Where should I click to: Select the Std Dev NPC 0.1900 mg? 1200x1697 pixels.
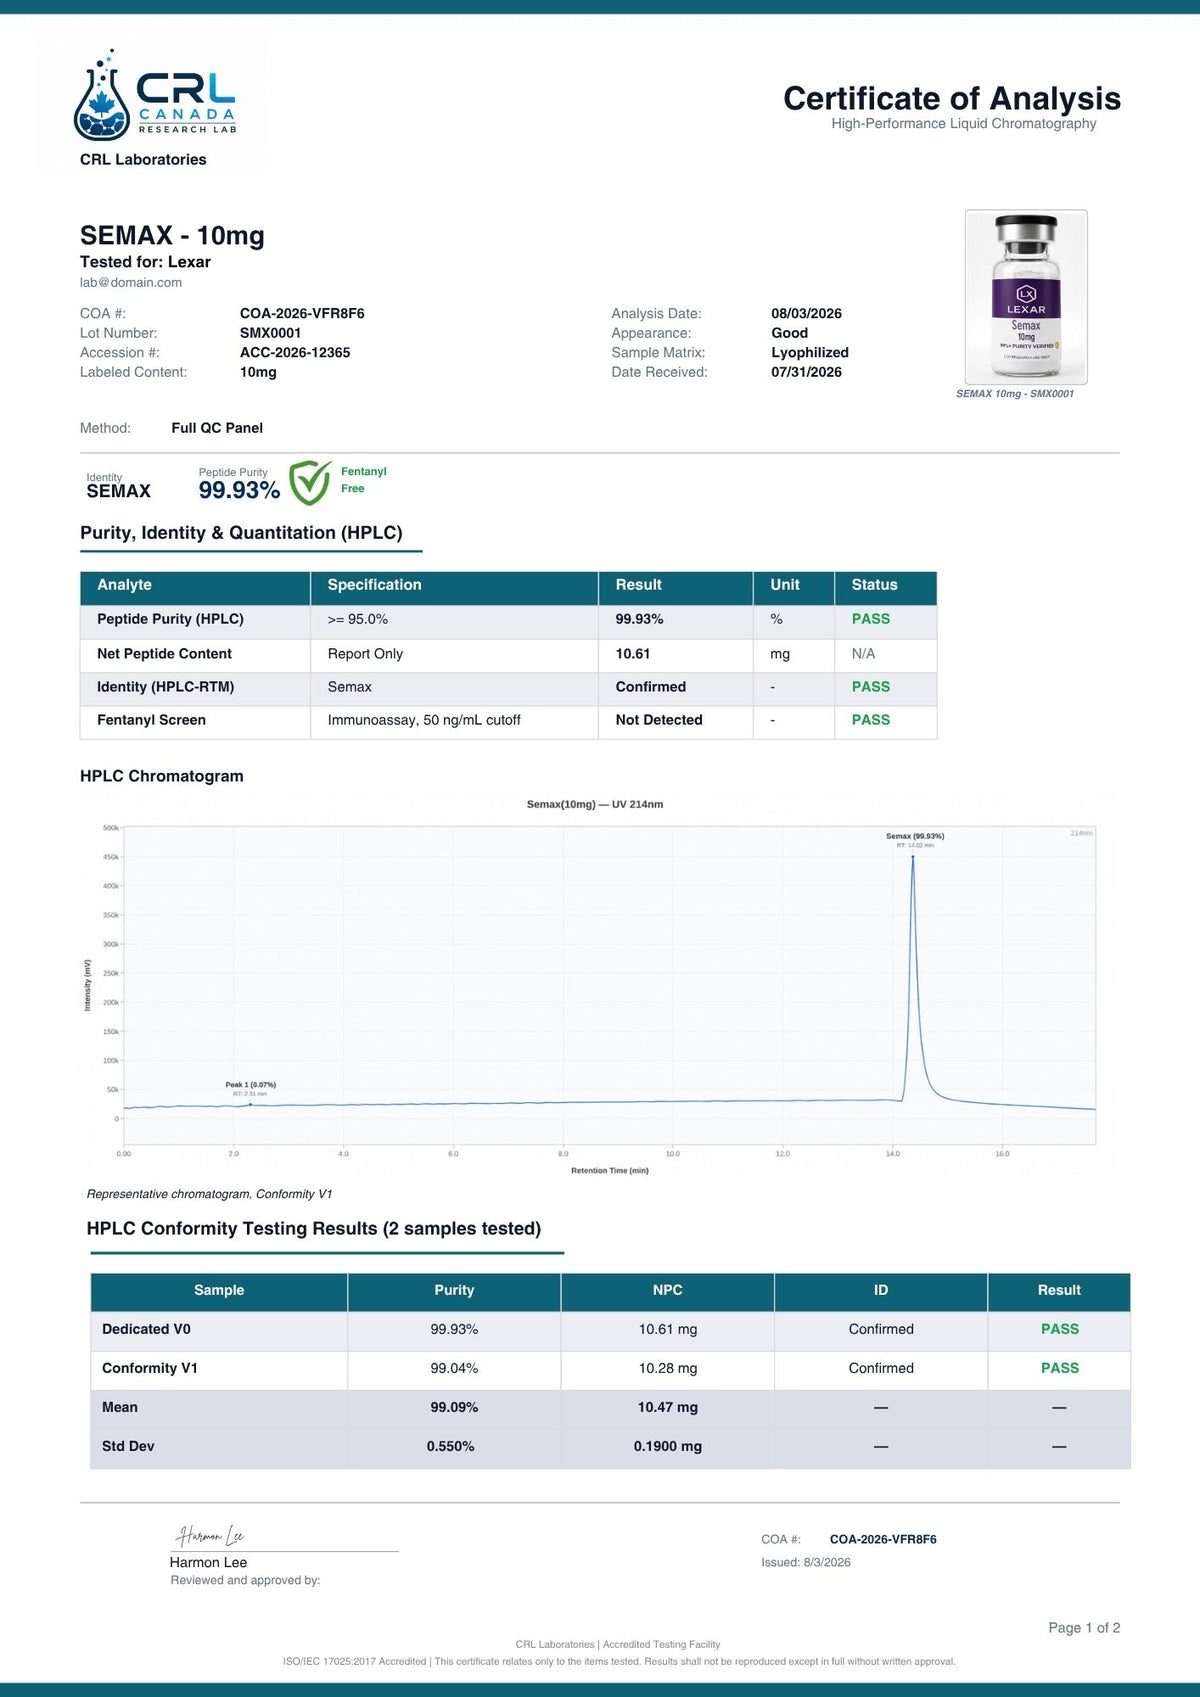tap(668, 1446)
